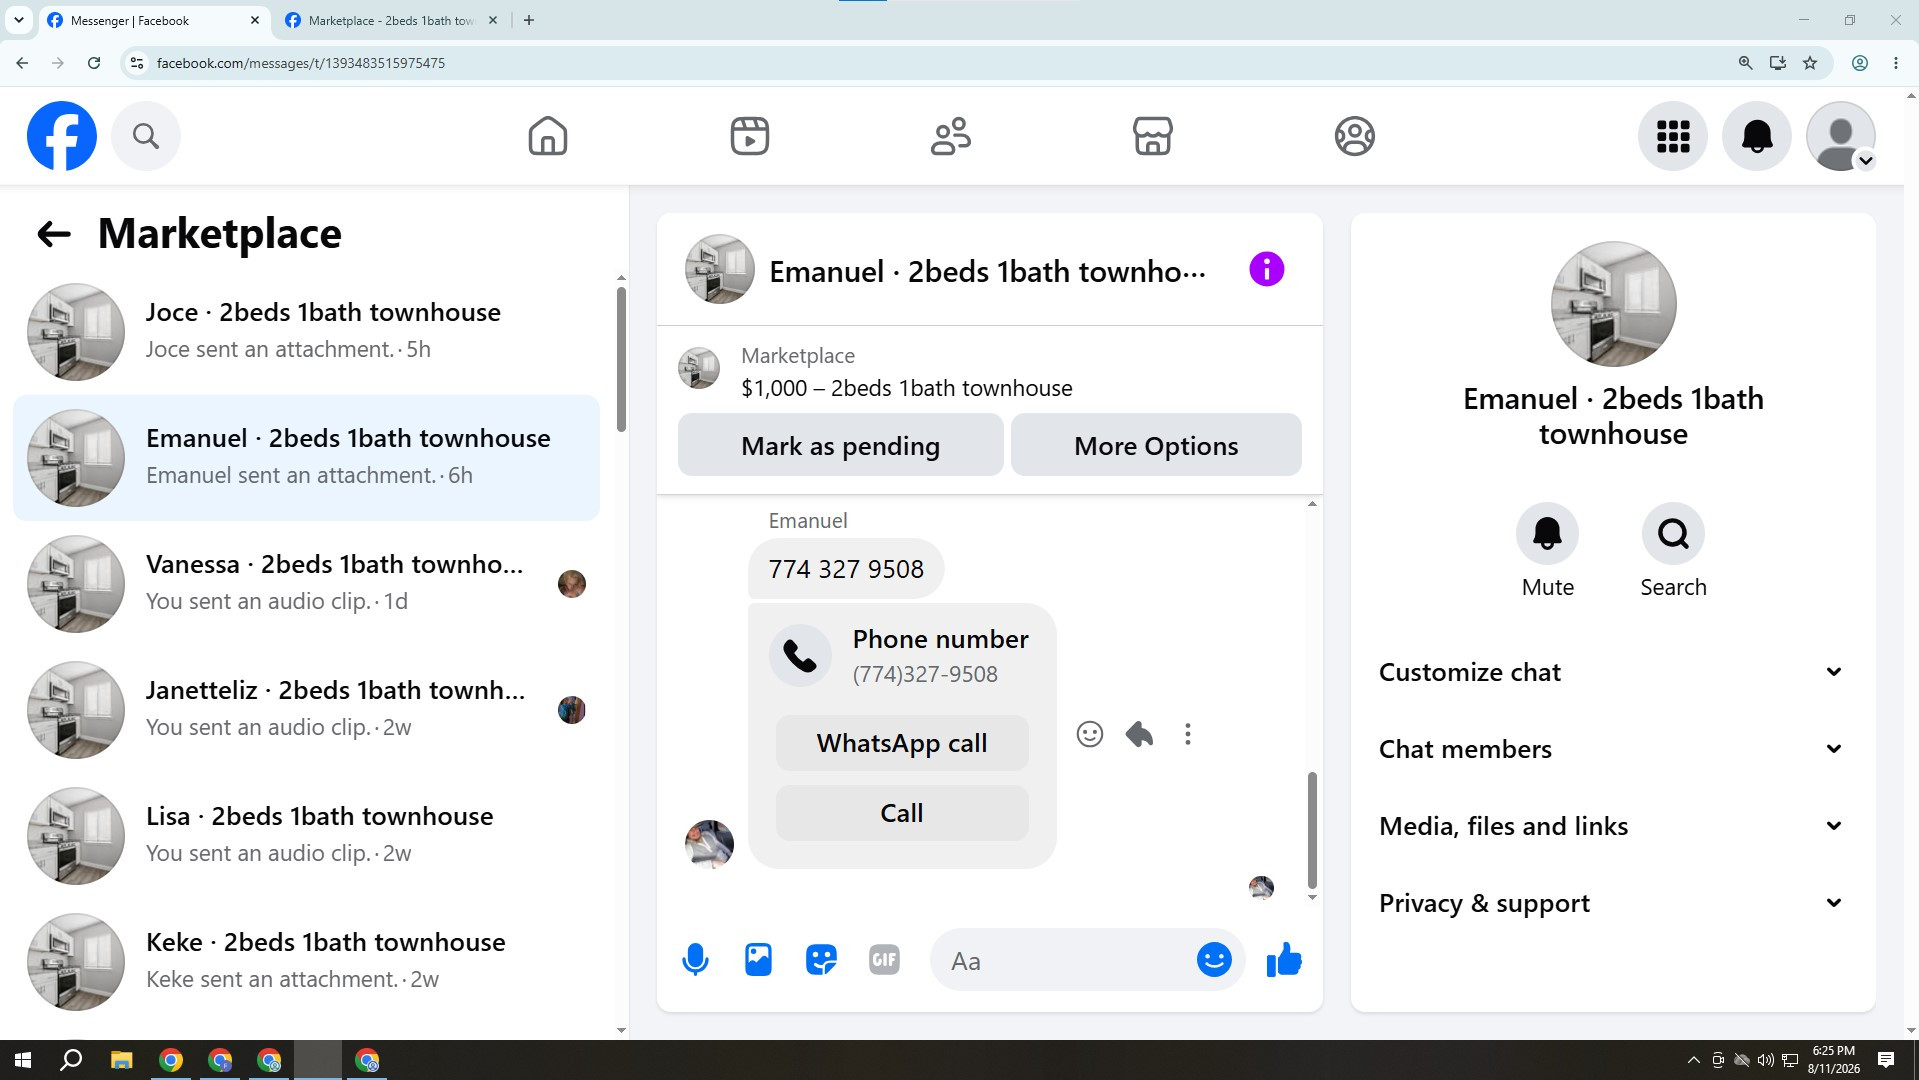
Task: Open Lisa's townhouse conversation
Action: pos(306,836)
